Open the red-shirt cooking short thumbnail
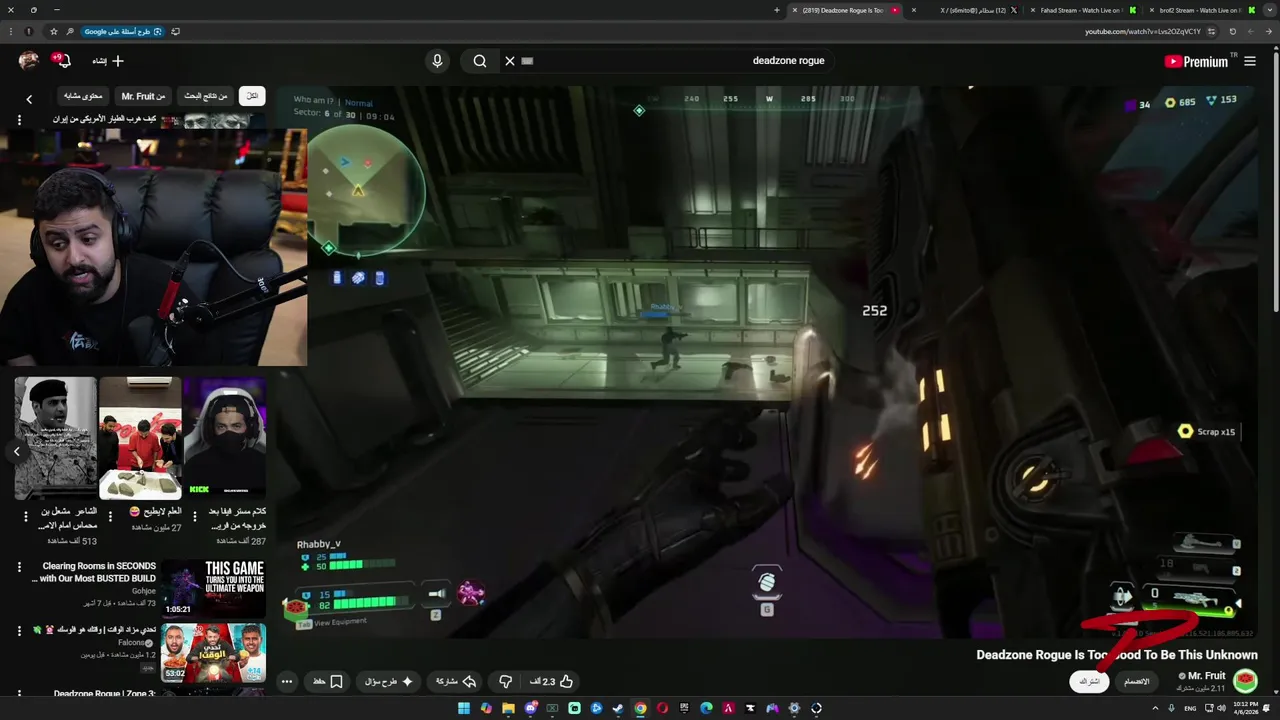The image size is (1280, 720). pyautogui.click(x=140, y=438)
